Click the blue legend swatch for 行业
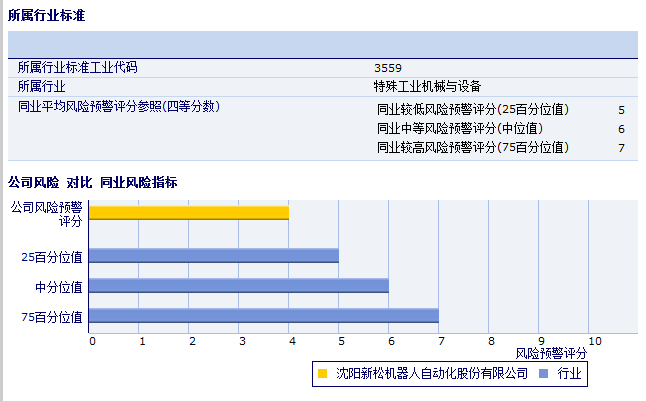 543,374
